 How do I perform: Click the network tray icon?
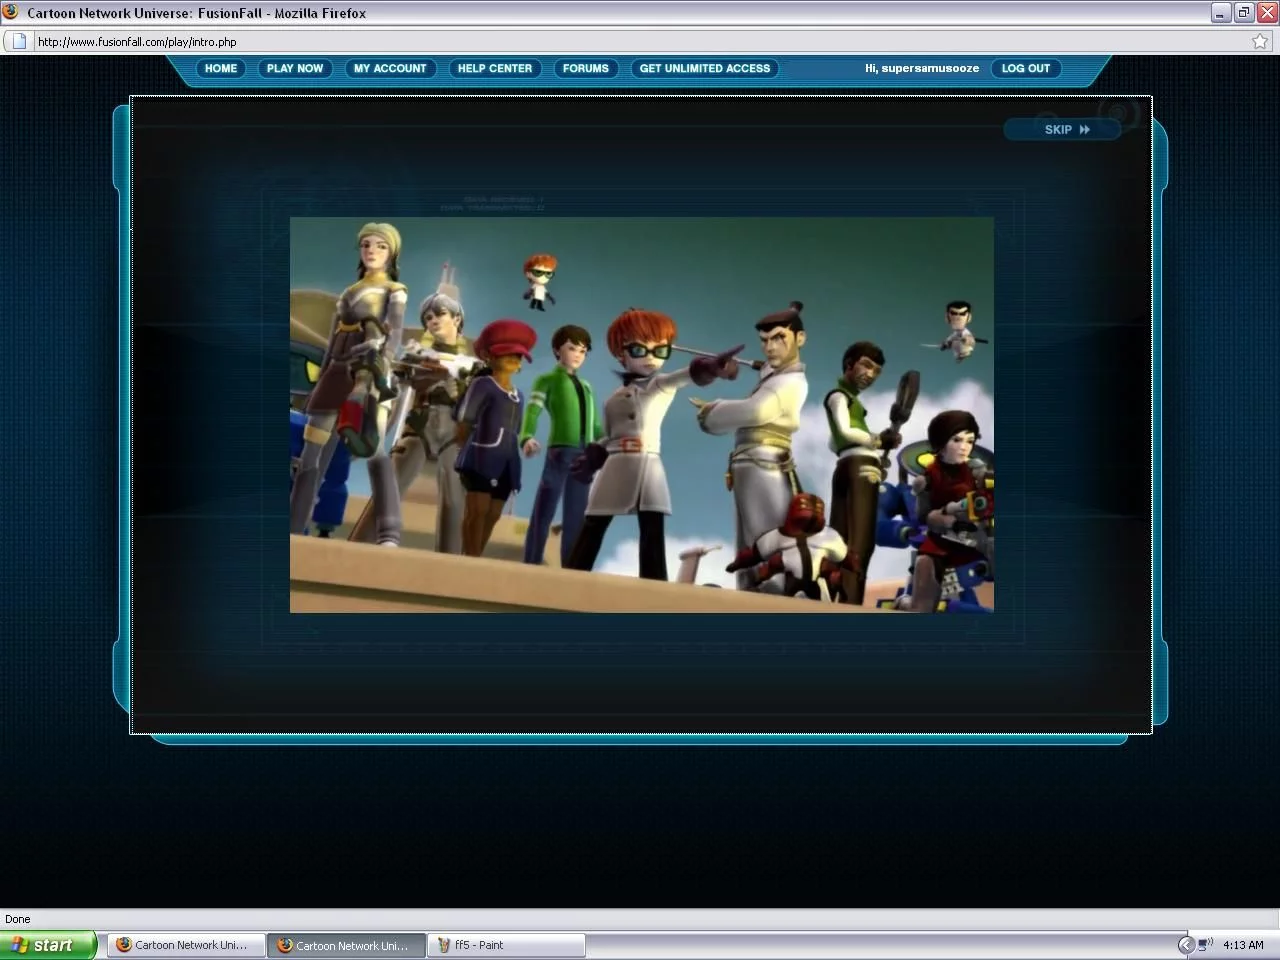[x=1205, y=945]
